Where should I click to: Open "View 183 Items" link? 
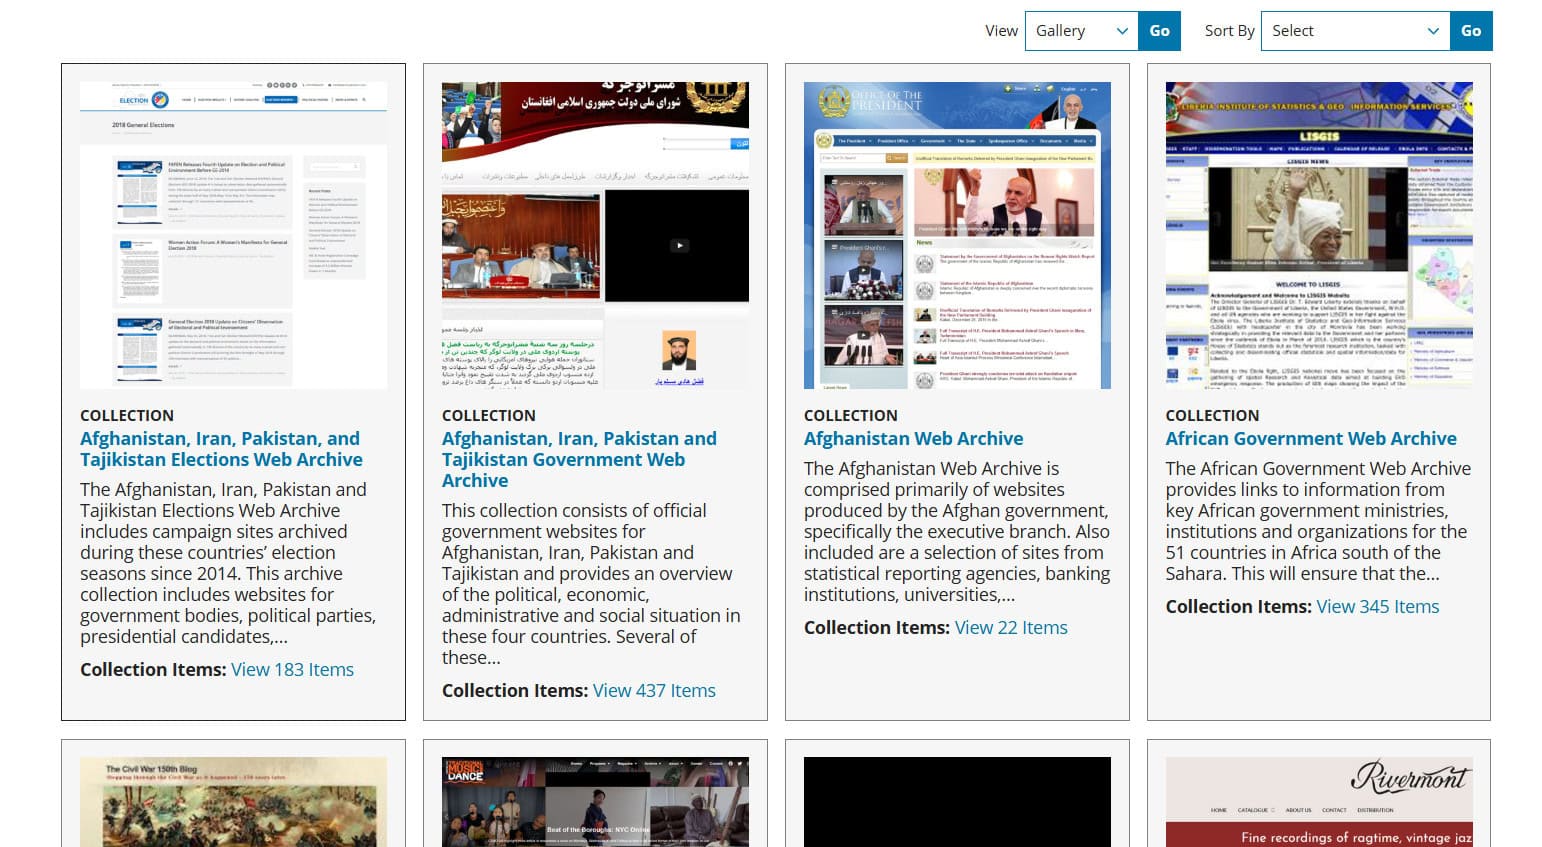tap(292, 669)
